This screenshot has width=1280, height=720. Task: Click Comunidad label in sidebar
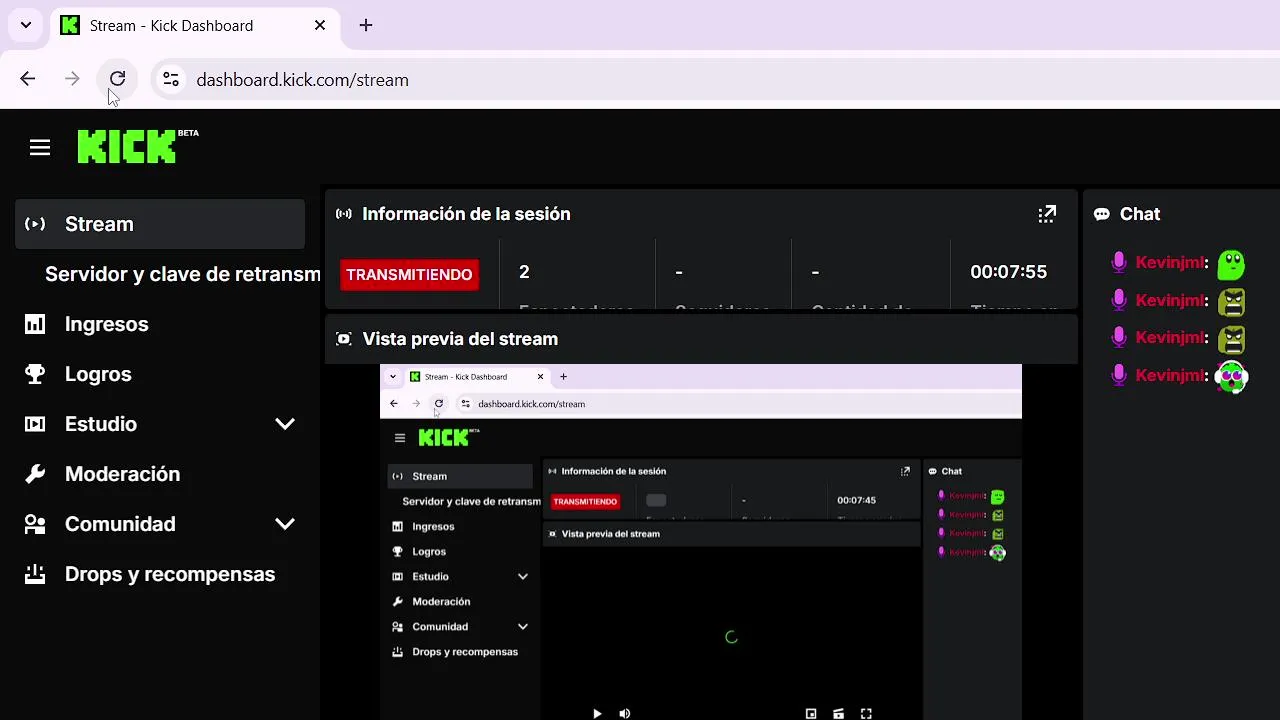(x=120, y=524)
